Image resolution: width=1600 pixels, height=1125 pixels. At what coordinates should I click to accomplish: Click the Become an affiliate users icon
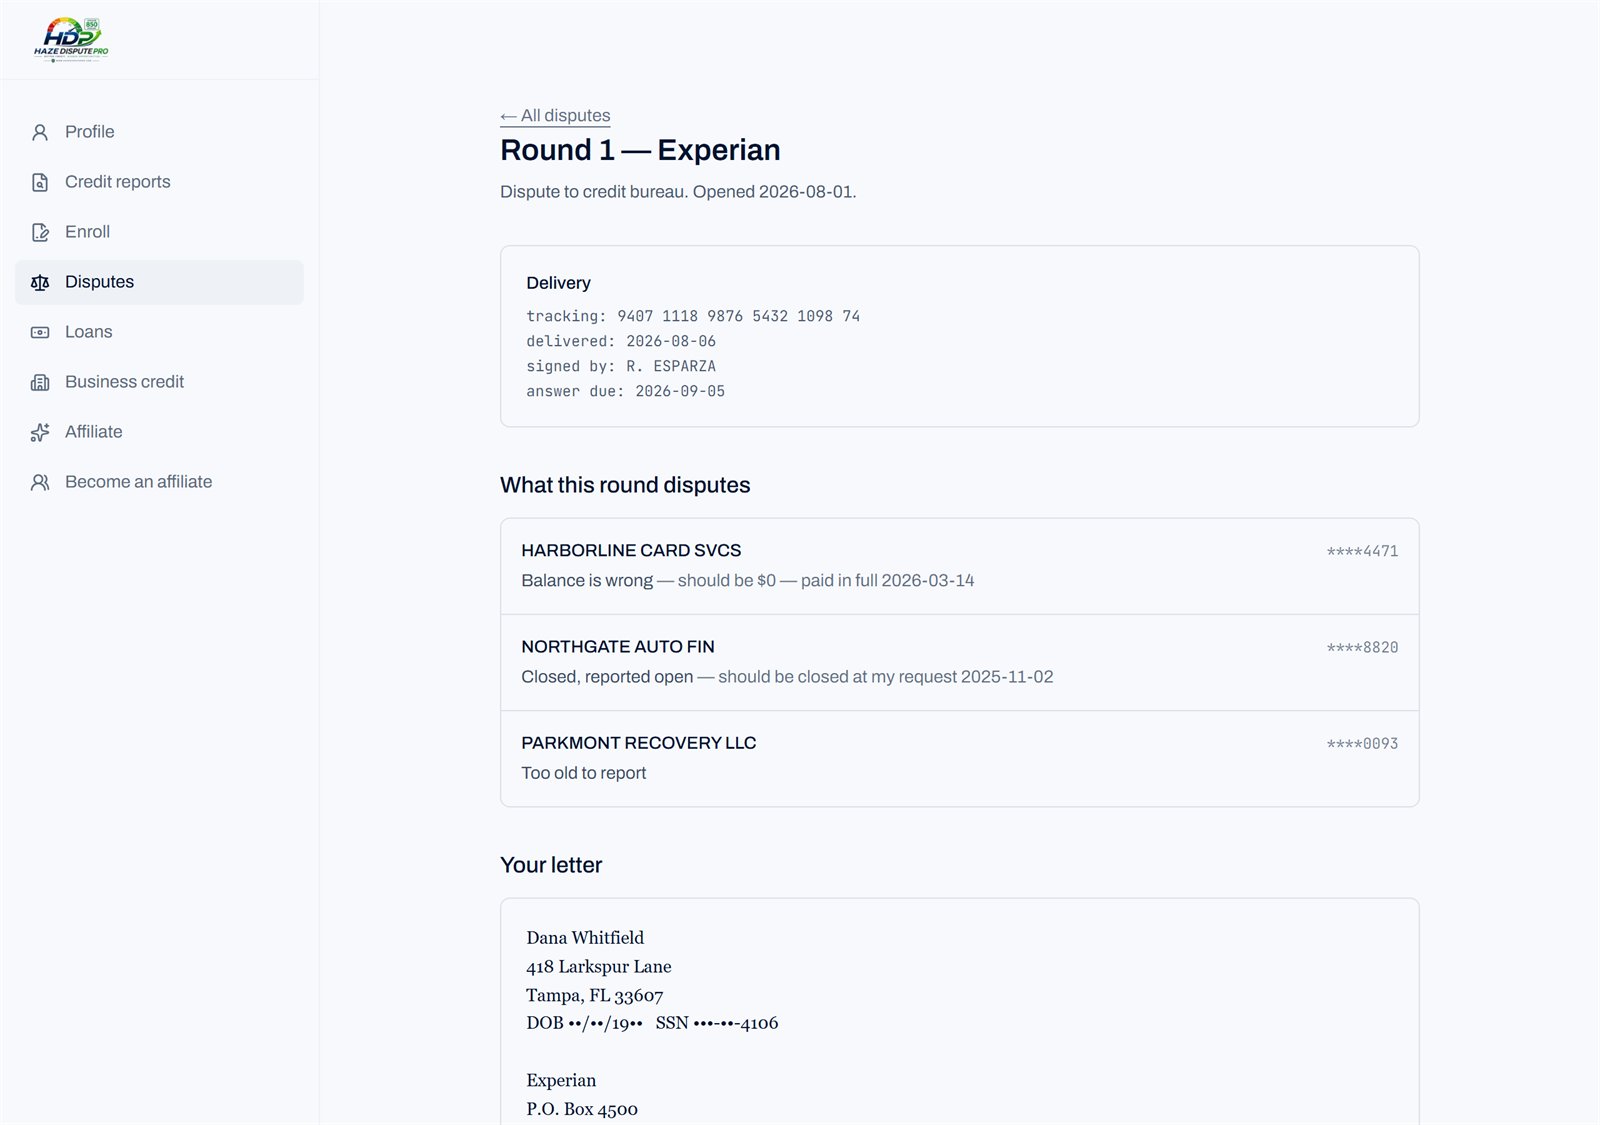[40, 482]
